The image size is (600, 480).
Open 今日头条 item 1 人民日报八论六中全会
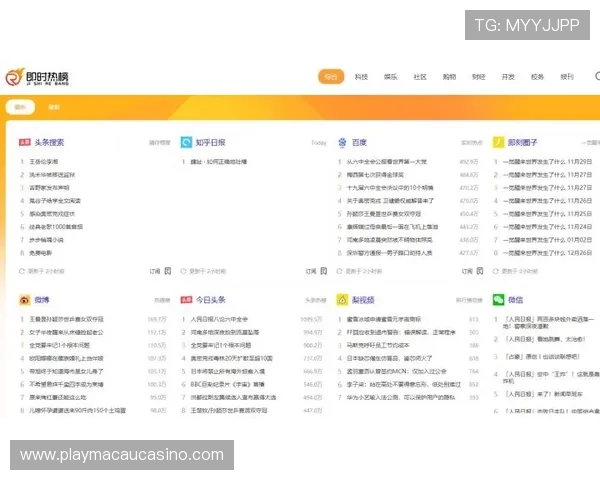pyautogui.click(x=219, y=319)
